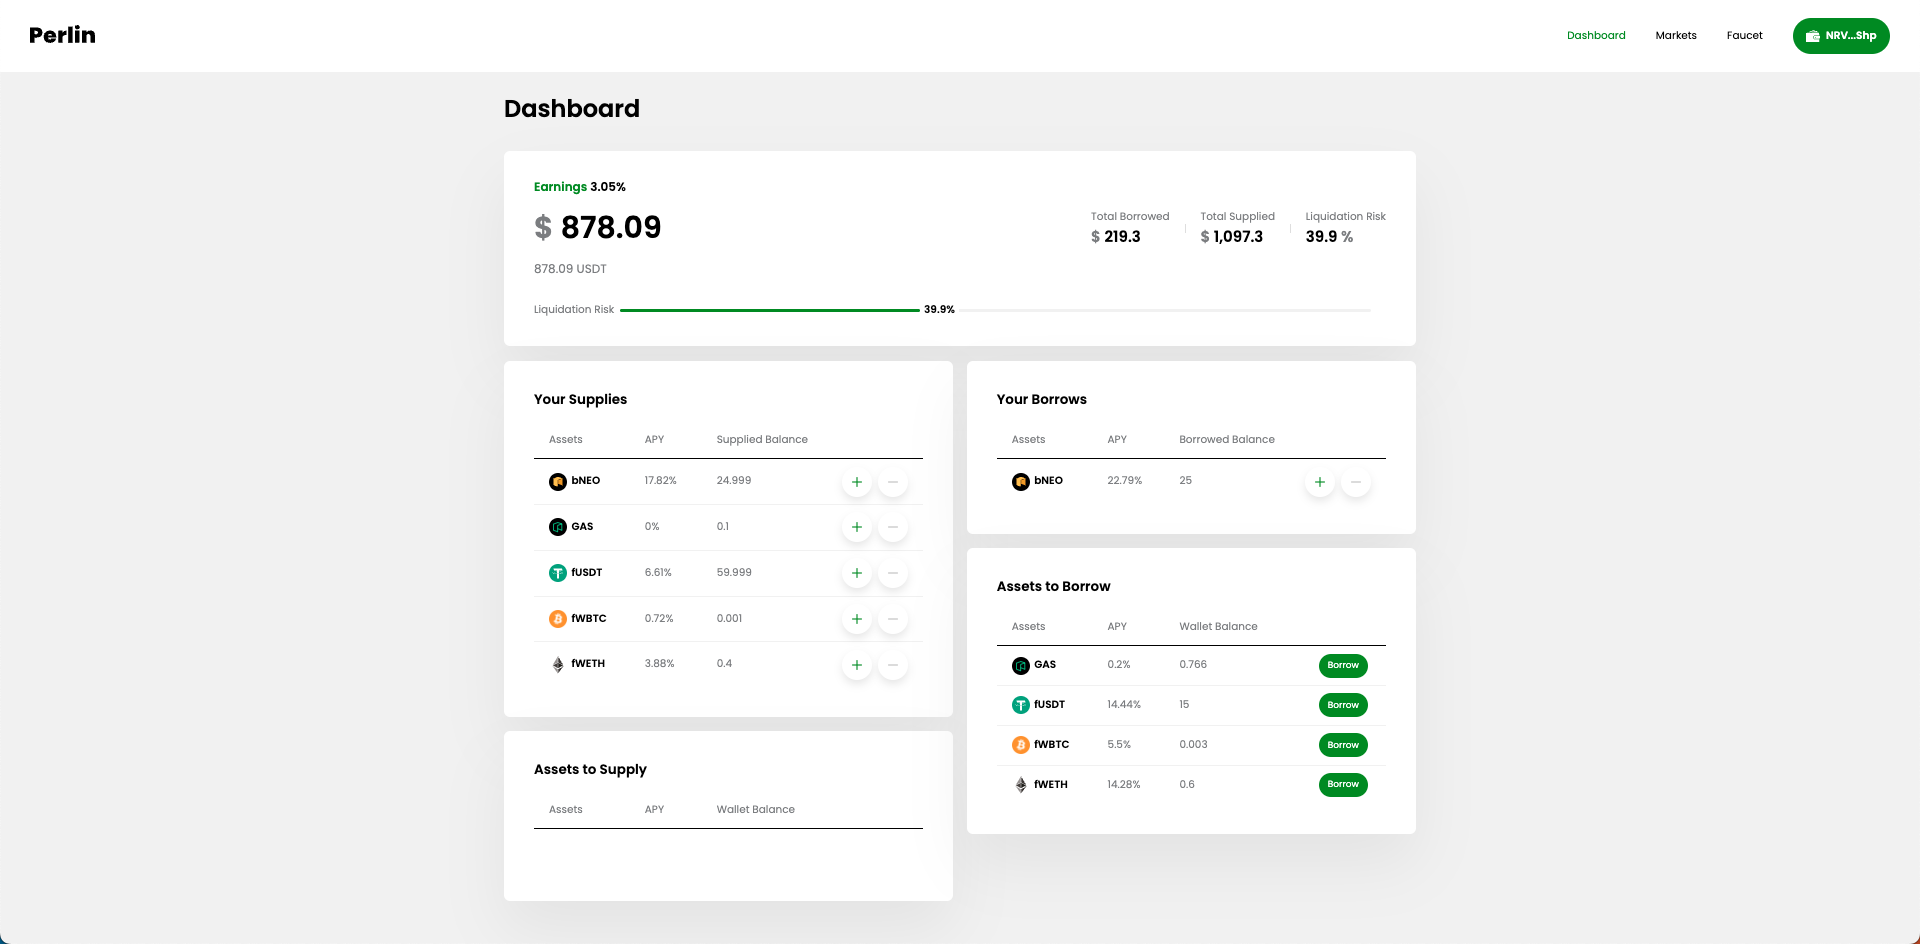Click the fWBTC bitcoin icon in borrow list

point(1020,745)
